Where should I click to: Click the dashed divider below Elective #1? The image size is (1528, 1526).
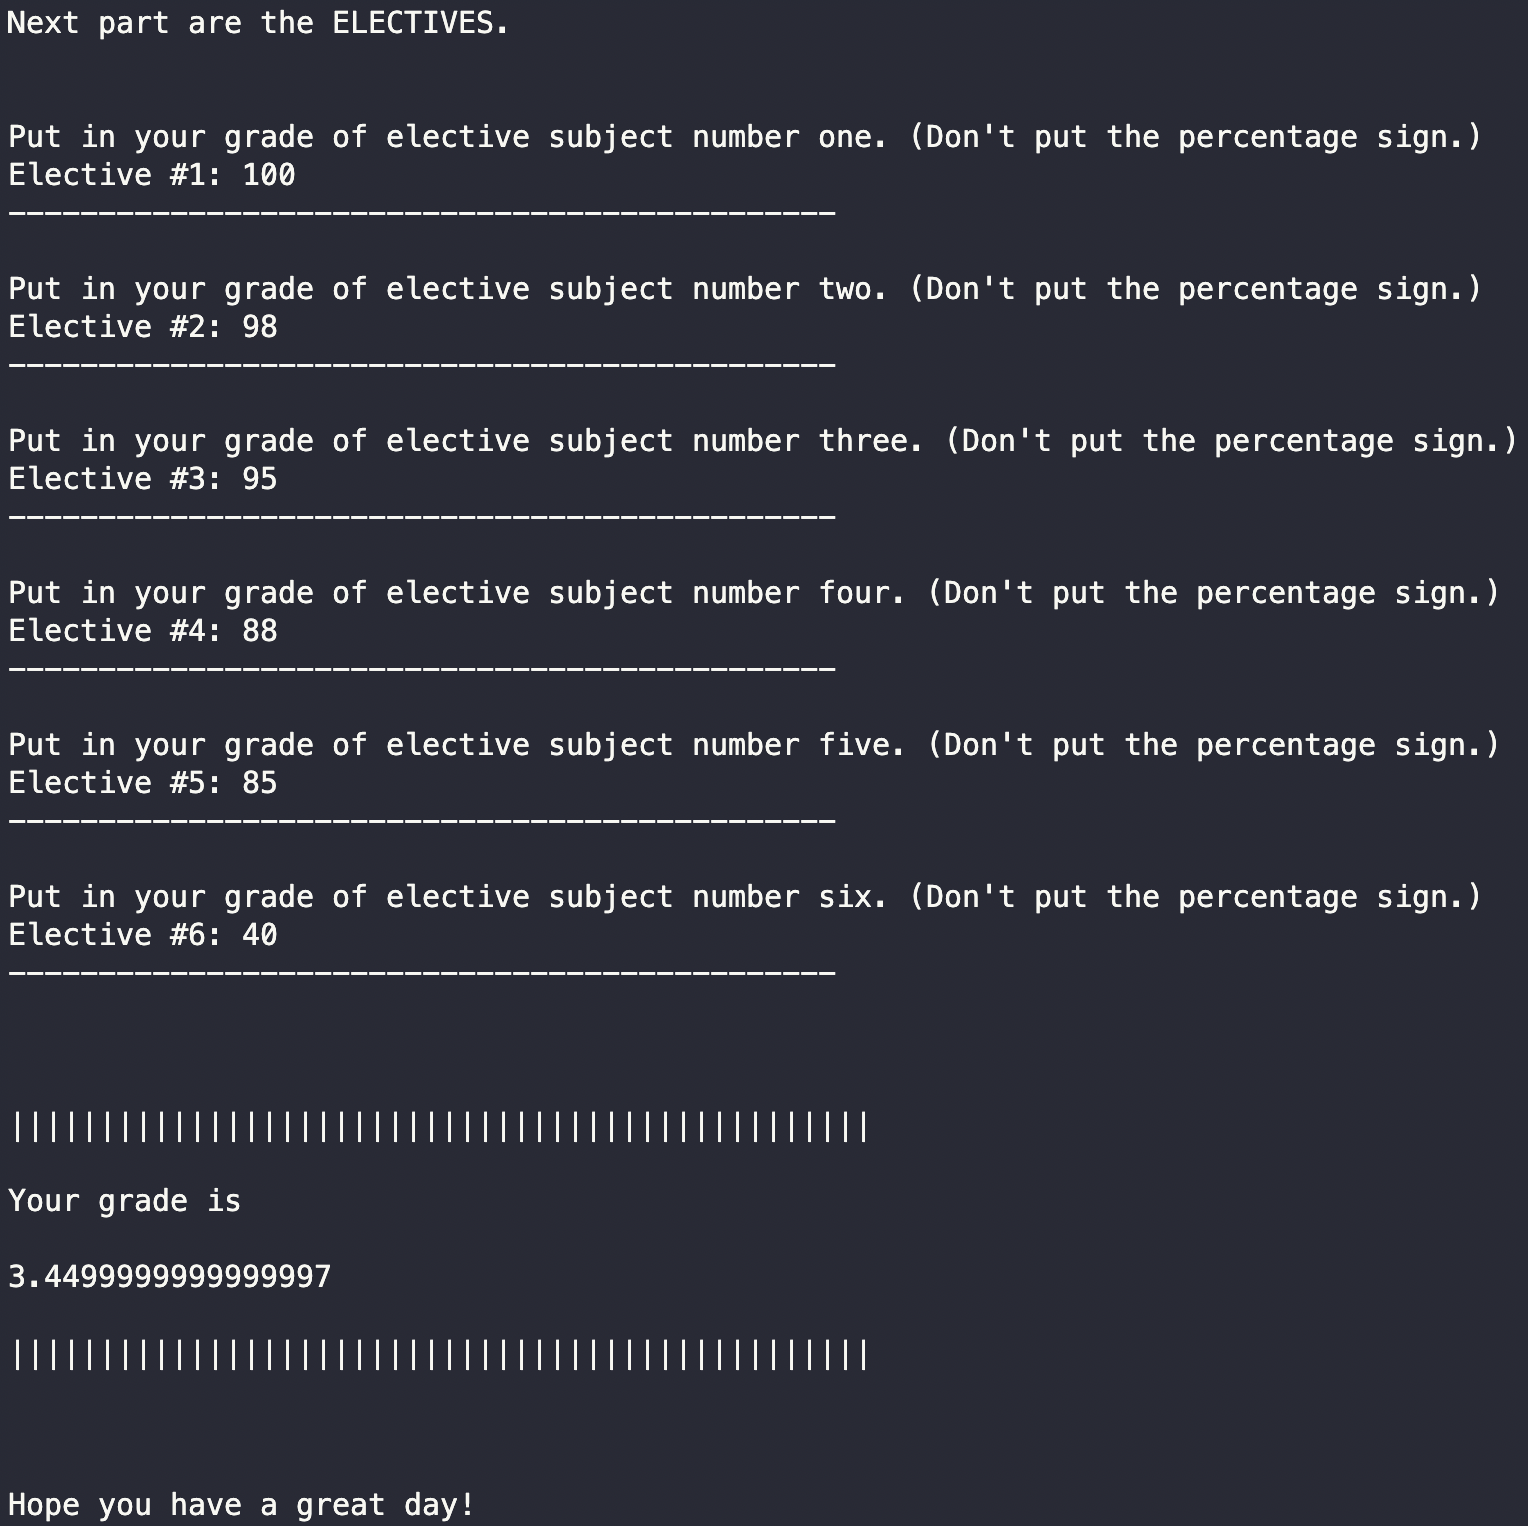[422, 213]
